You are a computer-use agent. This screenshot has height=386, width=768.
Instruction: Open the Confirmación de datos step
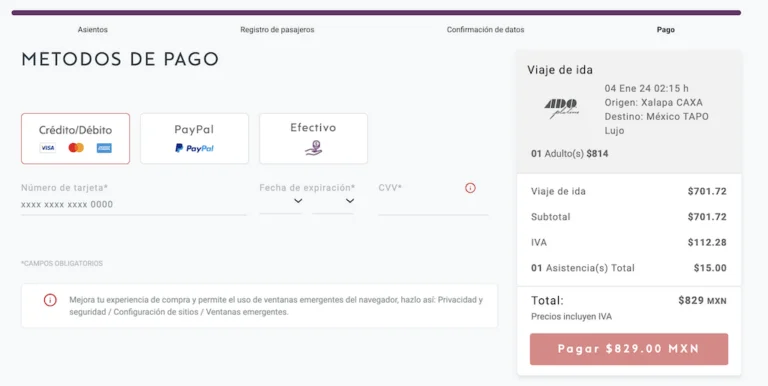click(x=485, y=29)
